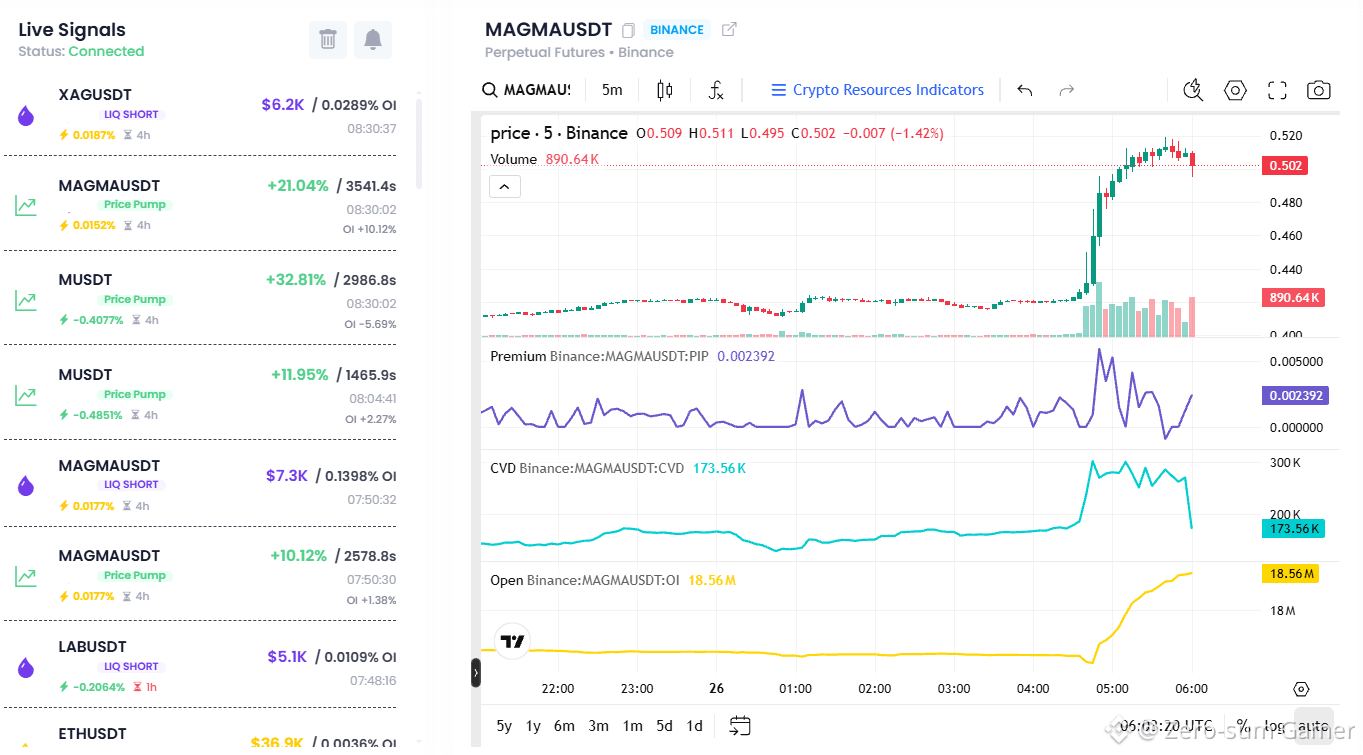Open MAGMAUSDT in external link

[x=729, y=30]
